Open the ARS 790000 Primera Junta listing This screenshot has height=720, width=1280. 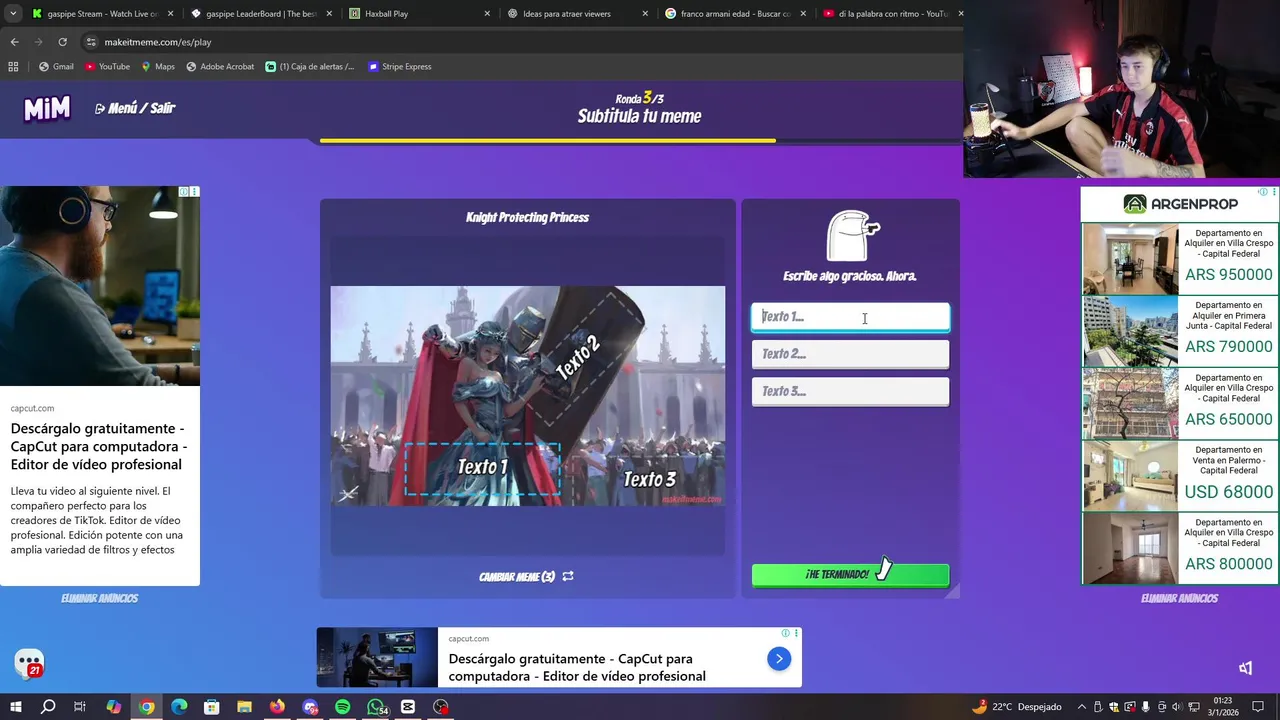click(x=1179, y=331)
